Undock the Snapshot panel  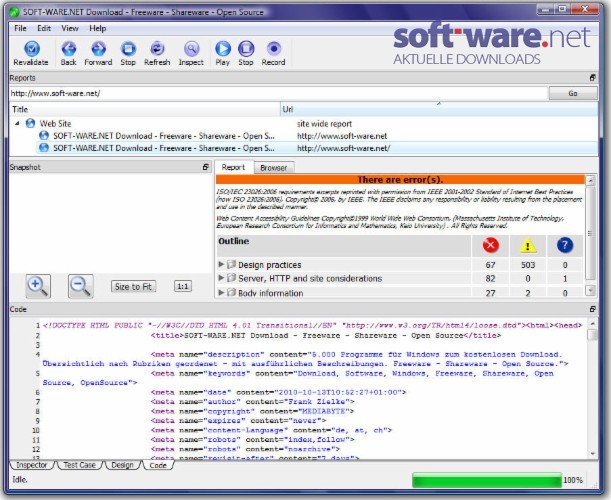coord(206,167)
